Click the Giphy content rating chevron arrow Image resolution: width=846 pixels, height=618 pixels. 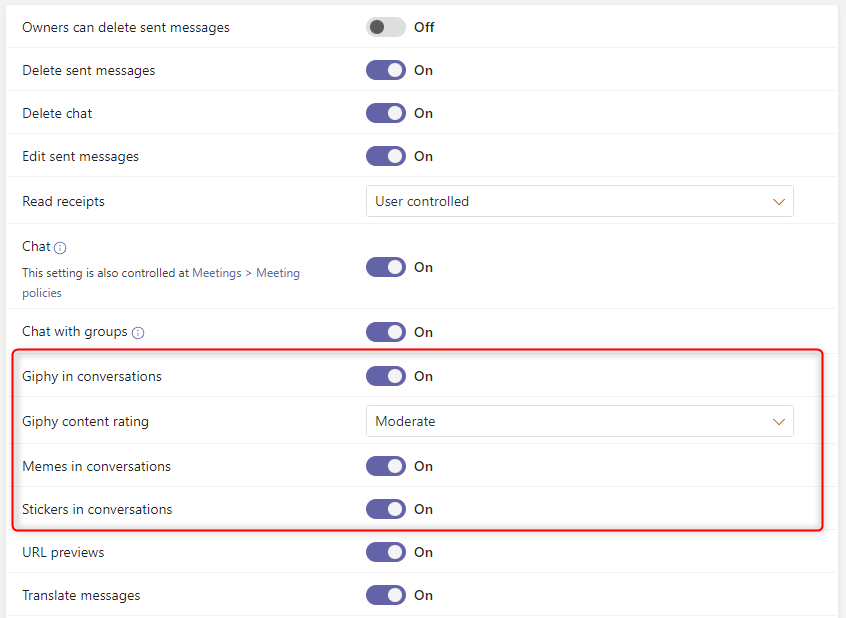(x=779, y=421)
